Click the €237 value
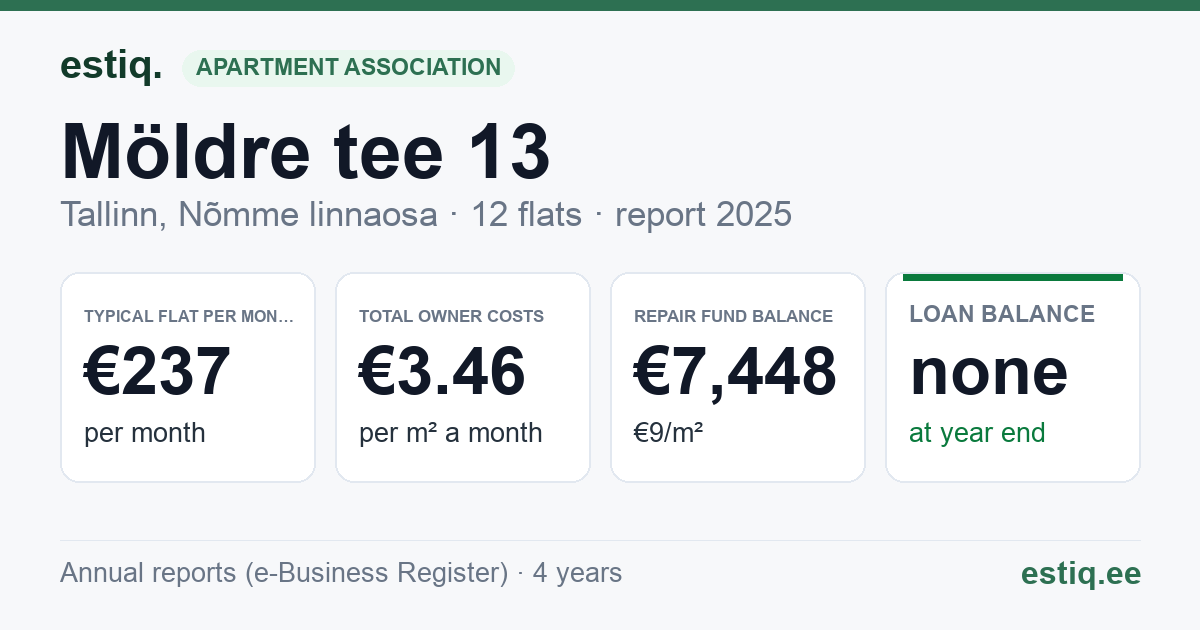The height and width of the screenshot is (630, 1200). 158,372
